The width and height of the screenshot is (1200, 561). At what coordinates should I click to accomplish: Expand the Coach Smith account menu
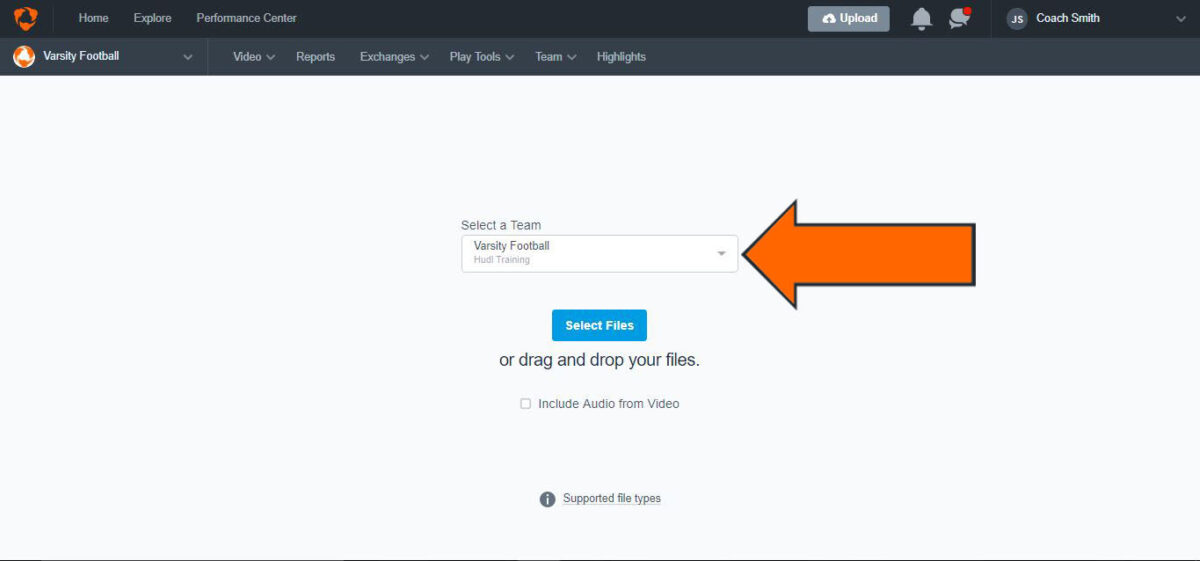[1181, 19]
